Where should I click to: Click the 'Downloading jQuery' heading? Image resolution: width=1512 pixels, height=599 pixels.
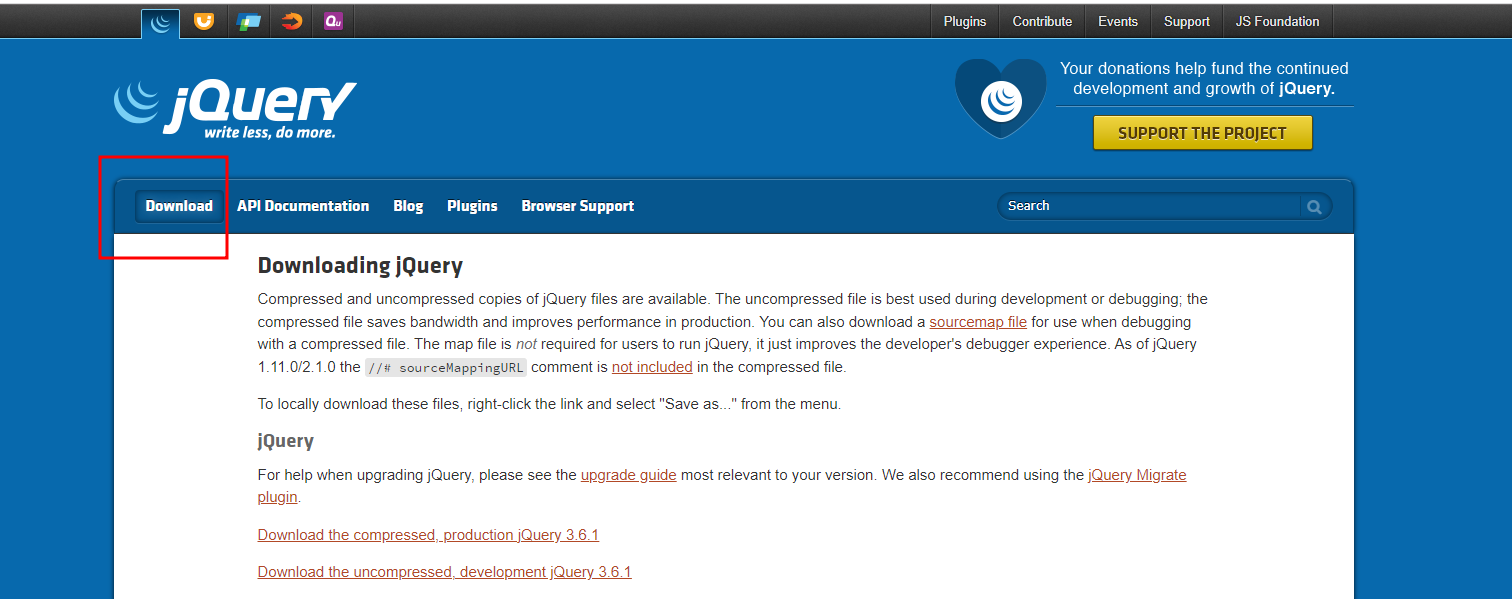click(360, 266)
